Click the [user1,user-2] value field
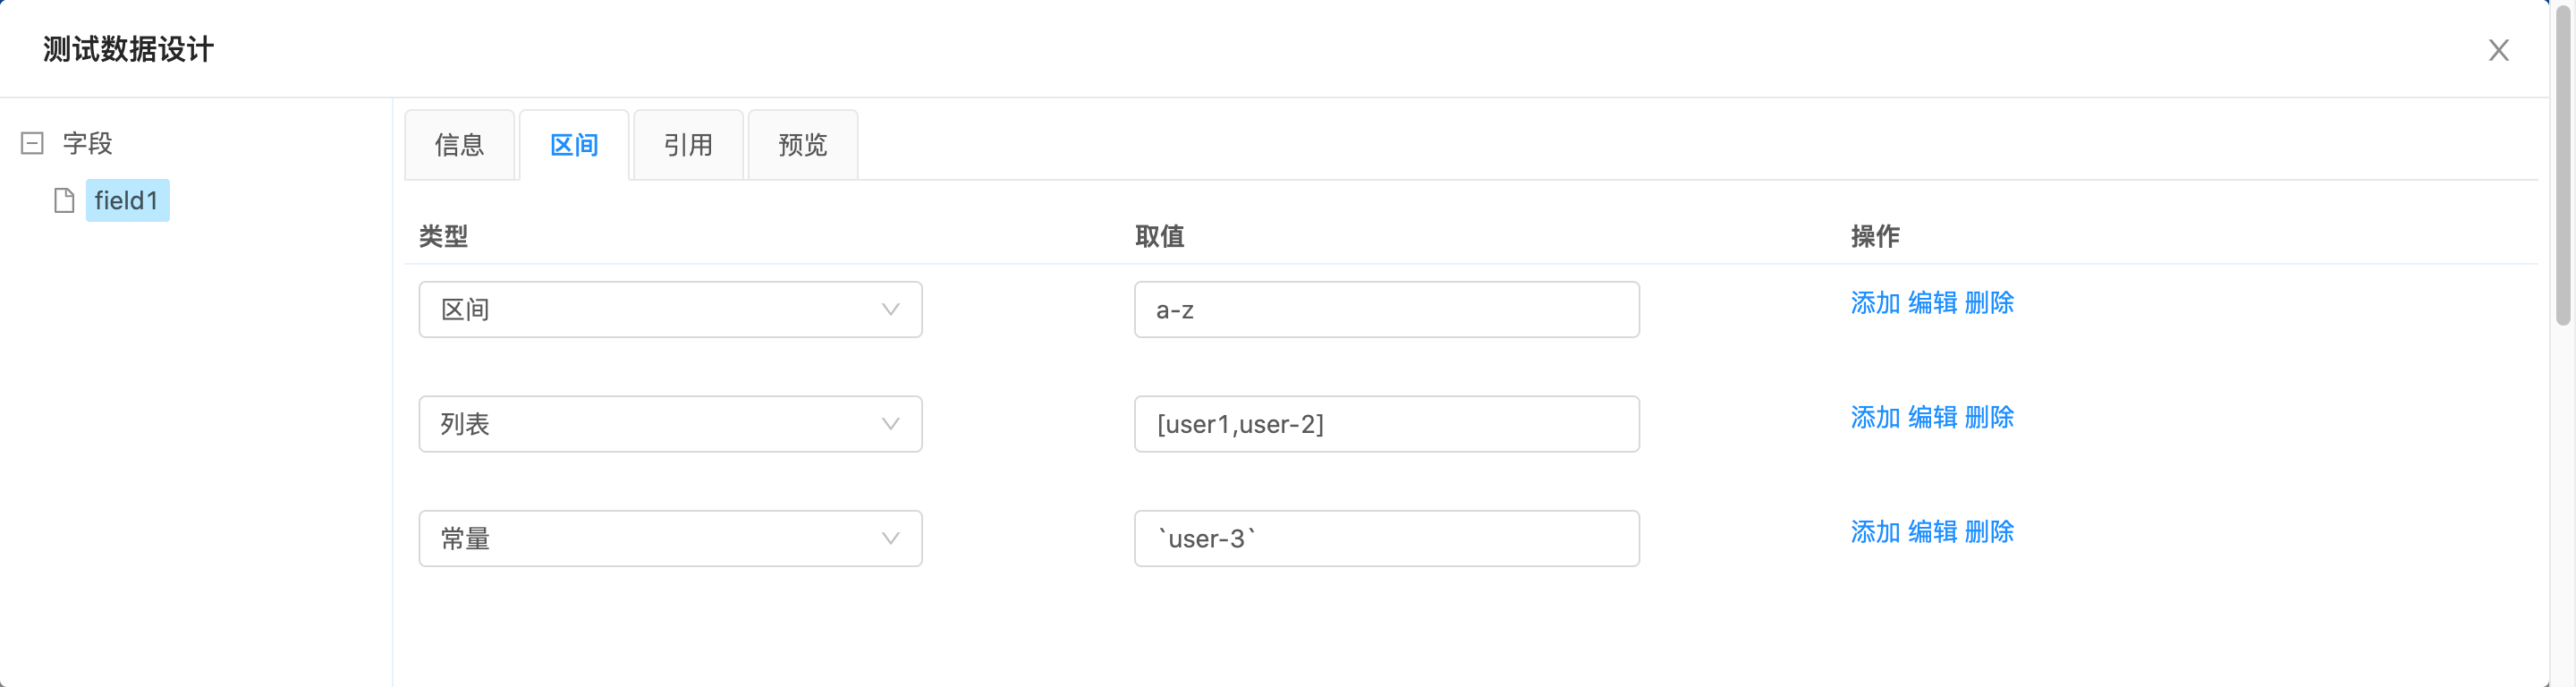This screenshot has height=687, width=2576. (1386, 424)
